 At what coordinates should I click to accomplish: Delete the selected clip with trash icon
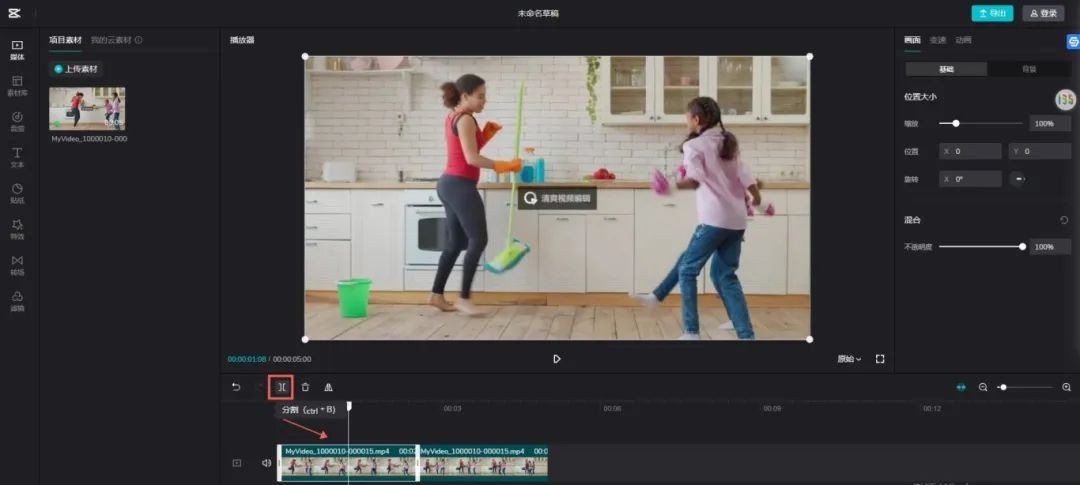(x=305, y=387)
